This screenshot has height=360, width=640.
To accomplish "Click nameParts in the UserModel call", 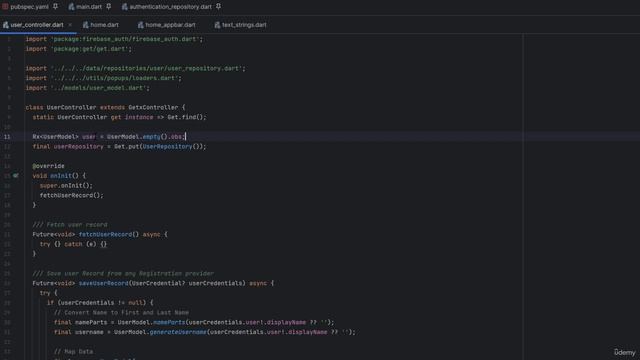I will click(x=169, y=322).
